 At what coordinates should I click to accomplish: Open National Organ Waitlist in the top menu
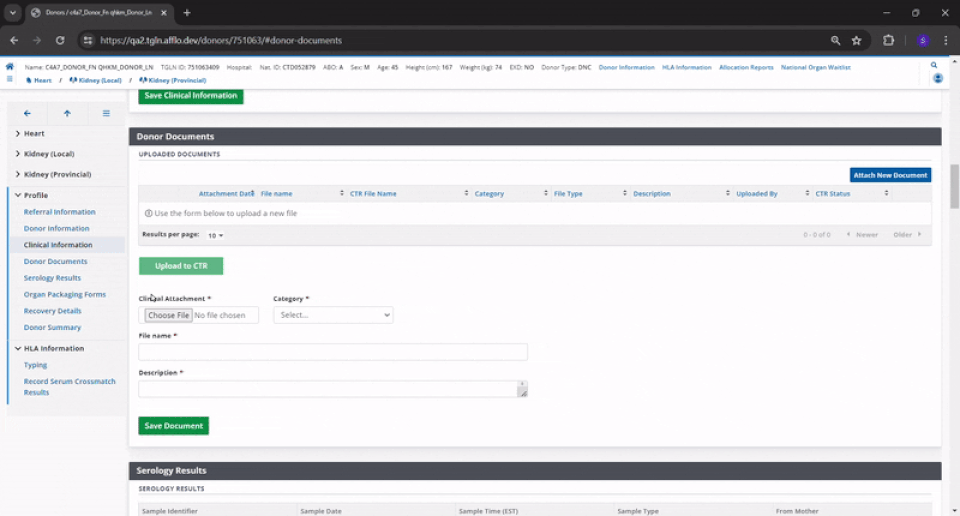817,67
